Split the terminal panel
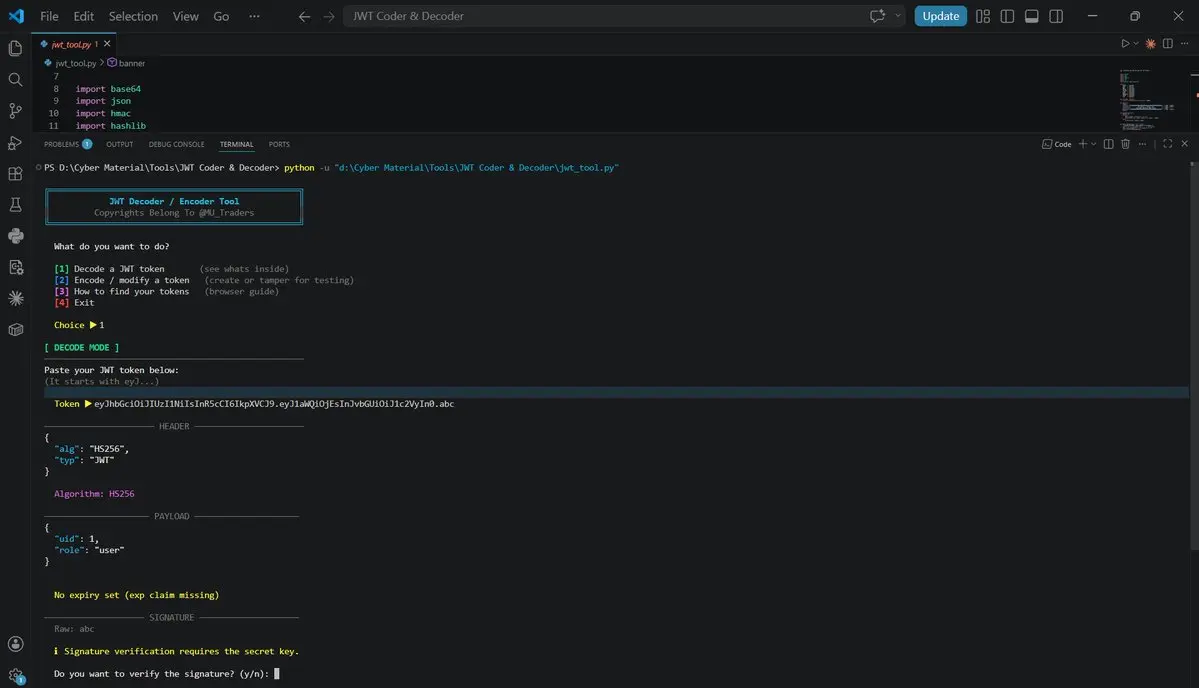1199x688 pixels. (x=1108, y=144)
